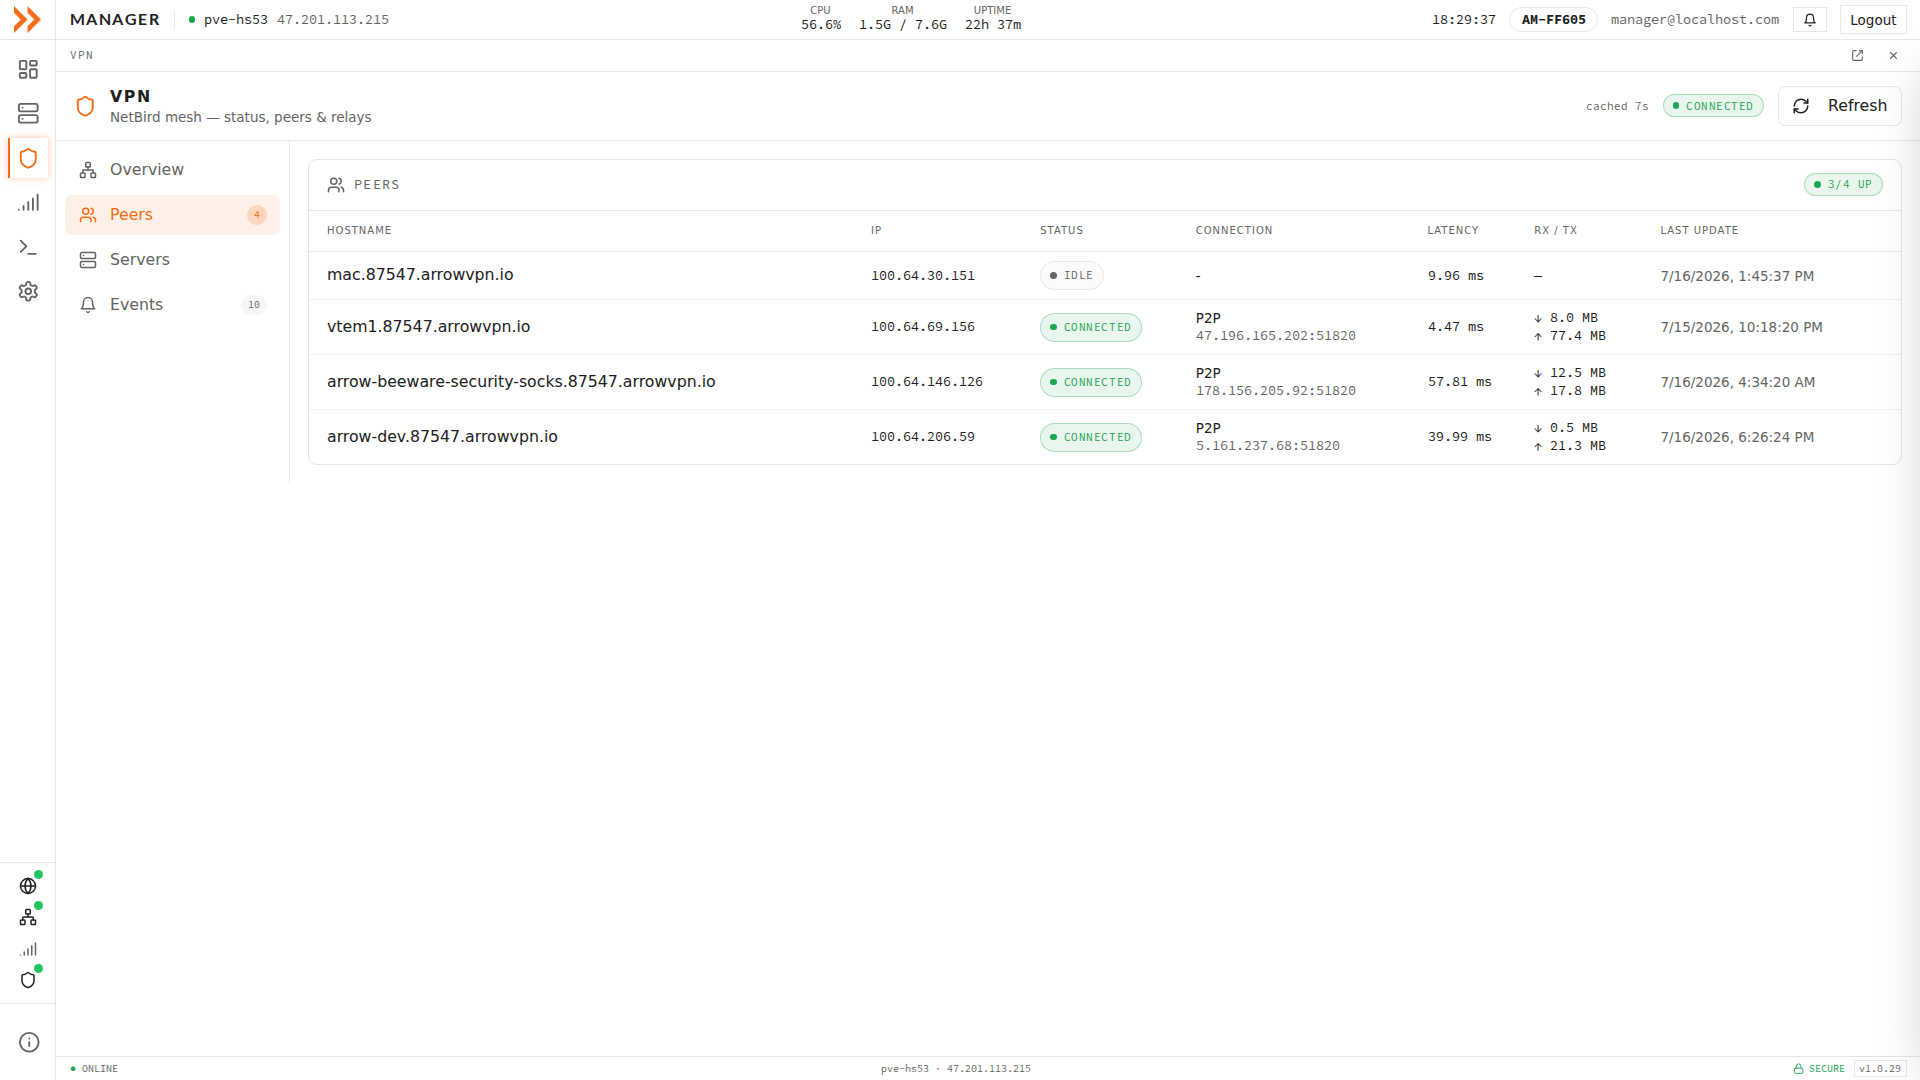Click the globe status icon near bottom rail
This screenshot has height=1080, width=1920.
[x=28, y=886]
